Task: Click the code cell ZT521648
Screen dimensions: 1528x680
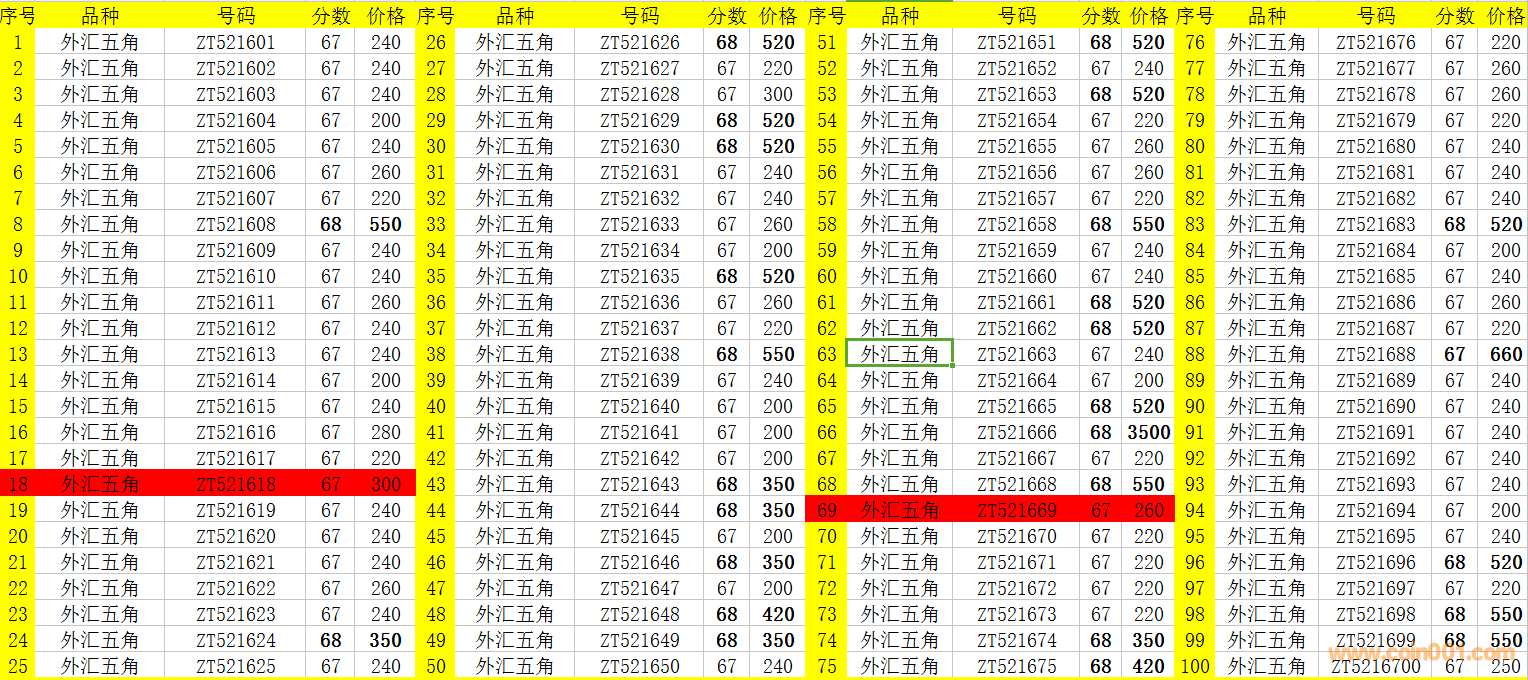Action: coord(639,614)
